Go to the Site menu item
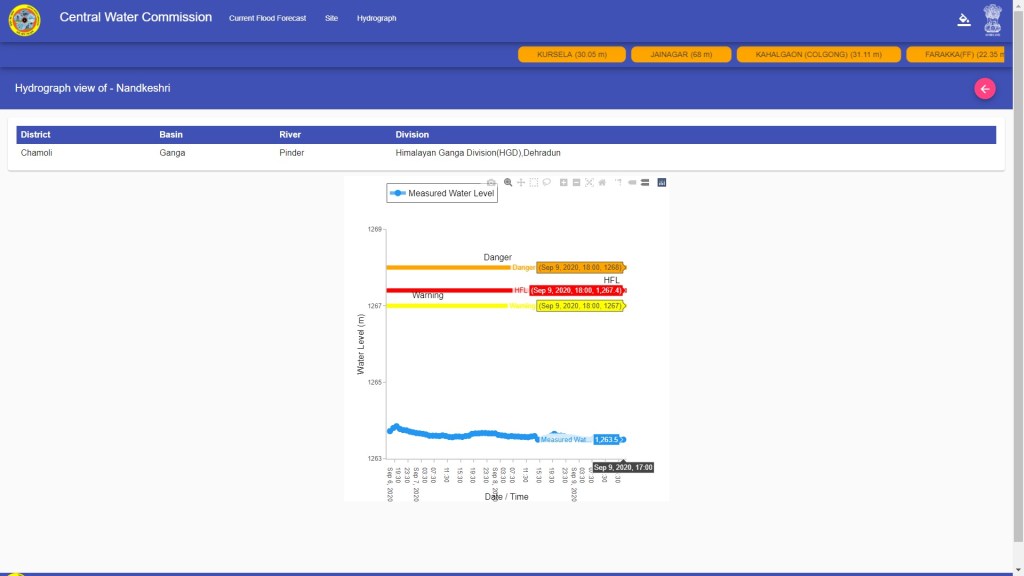This screenshot has width=1024, height=576. pyautogui.click(x=331, y=18)
